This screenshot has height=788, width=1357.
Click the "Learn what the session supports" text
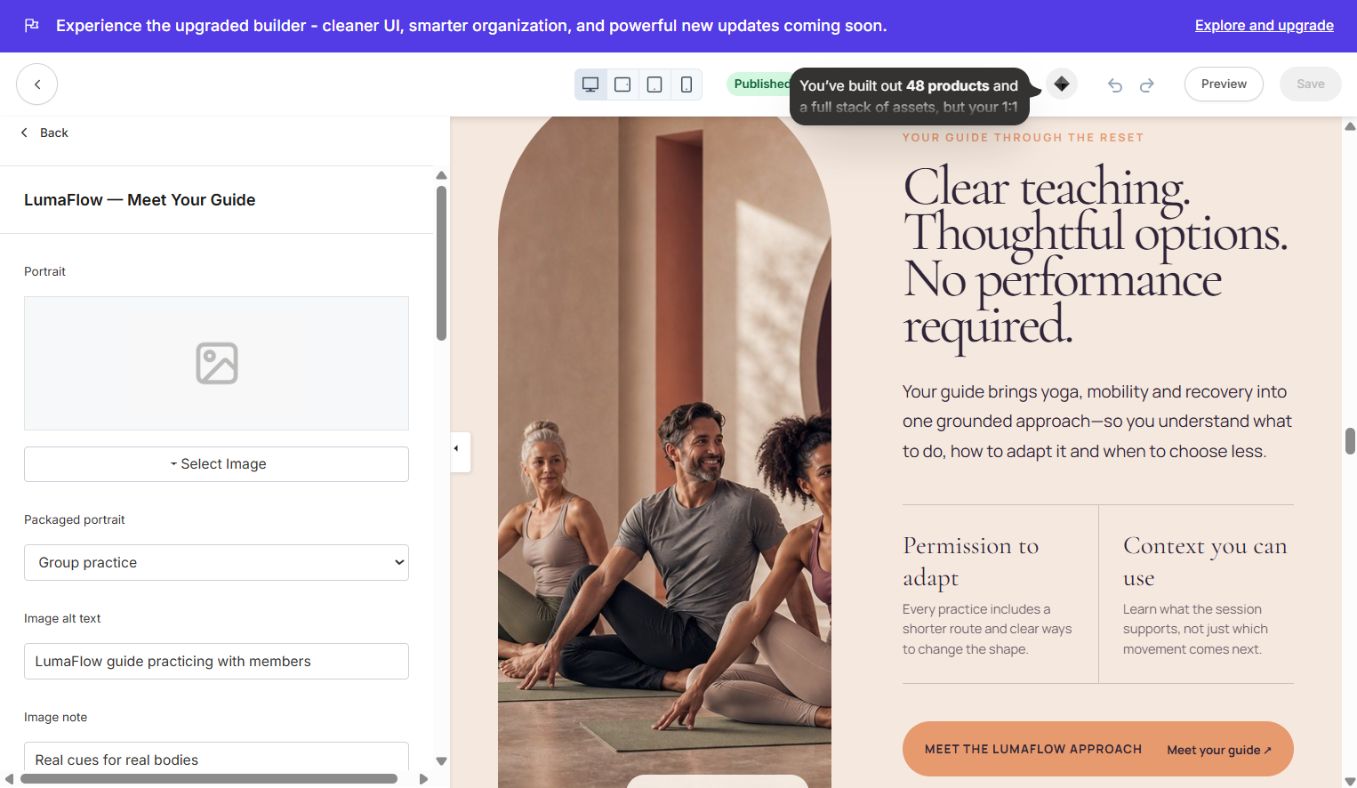pyautogui.click(x=1195, y=629)
